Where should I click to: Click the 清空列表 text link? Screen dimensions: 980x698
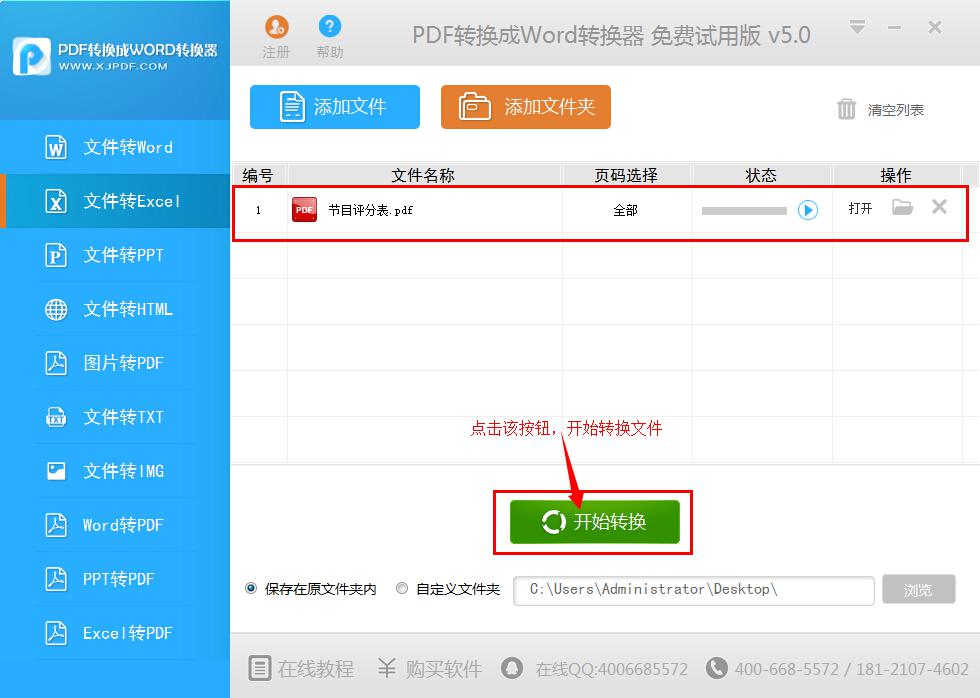pos(896,110)
